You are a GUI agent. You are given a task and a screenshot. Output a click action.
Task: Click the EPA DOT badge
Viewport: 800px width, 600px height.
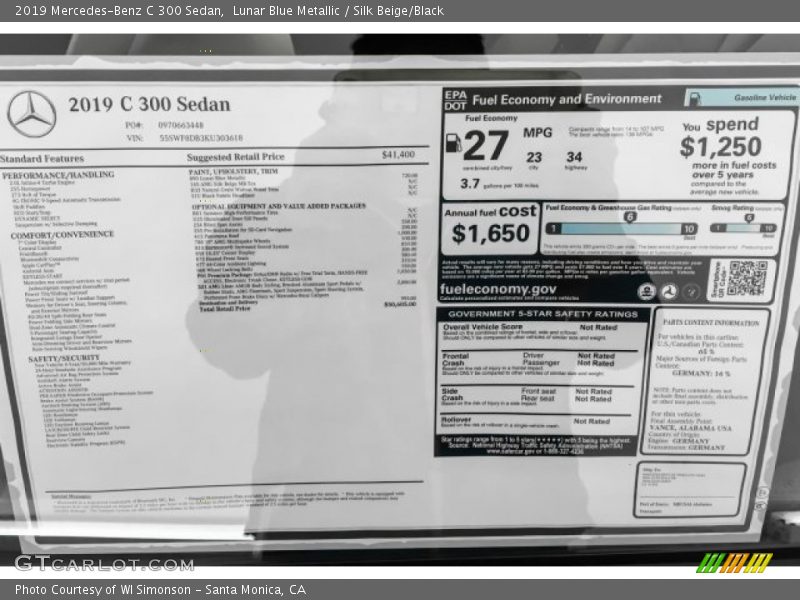(456, 100)
